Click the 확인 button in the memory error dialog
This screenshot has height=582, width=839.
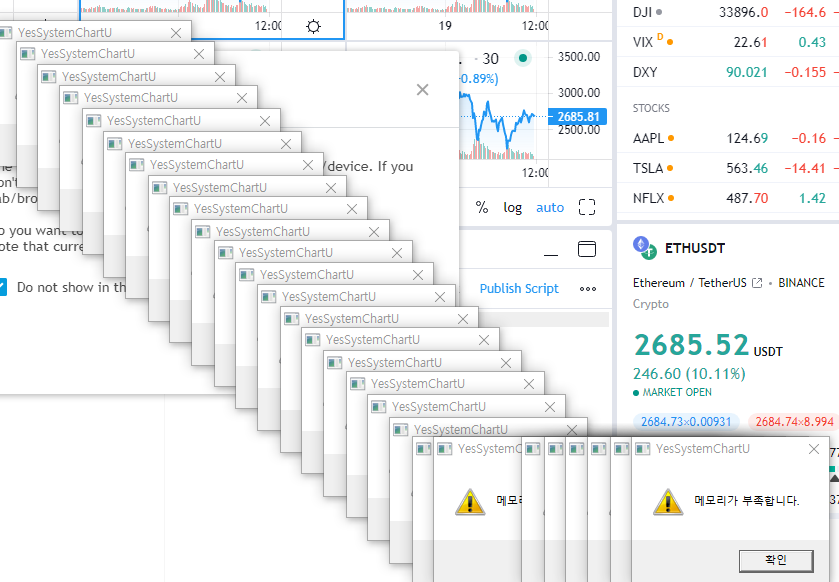[776, 559]
